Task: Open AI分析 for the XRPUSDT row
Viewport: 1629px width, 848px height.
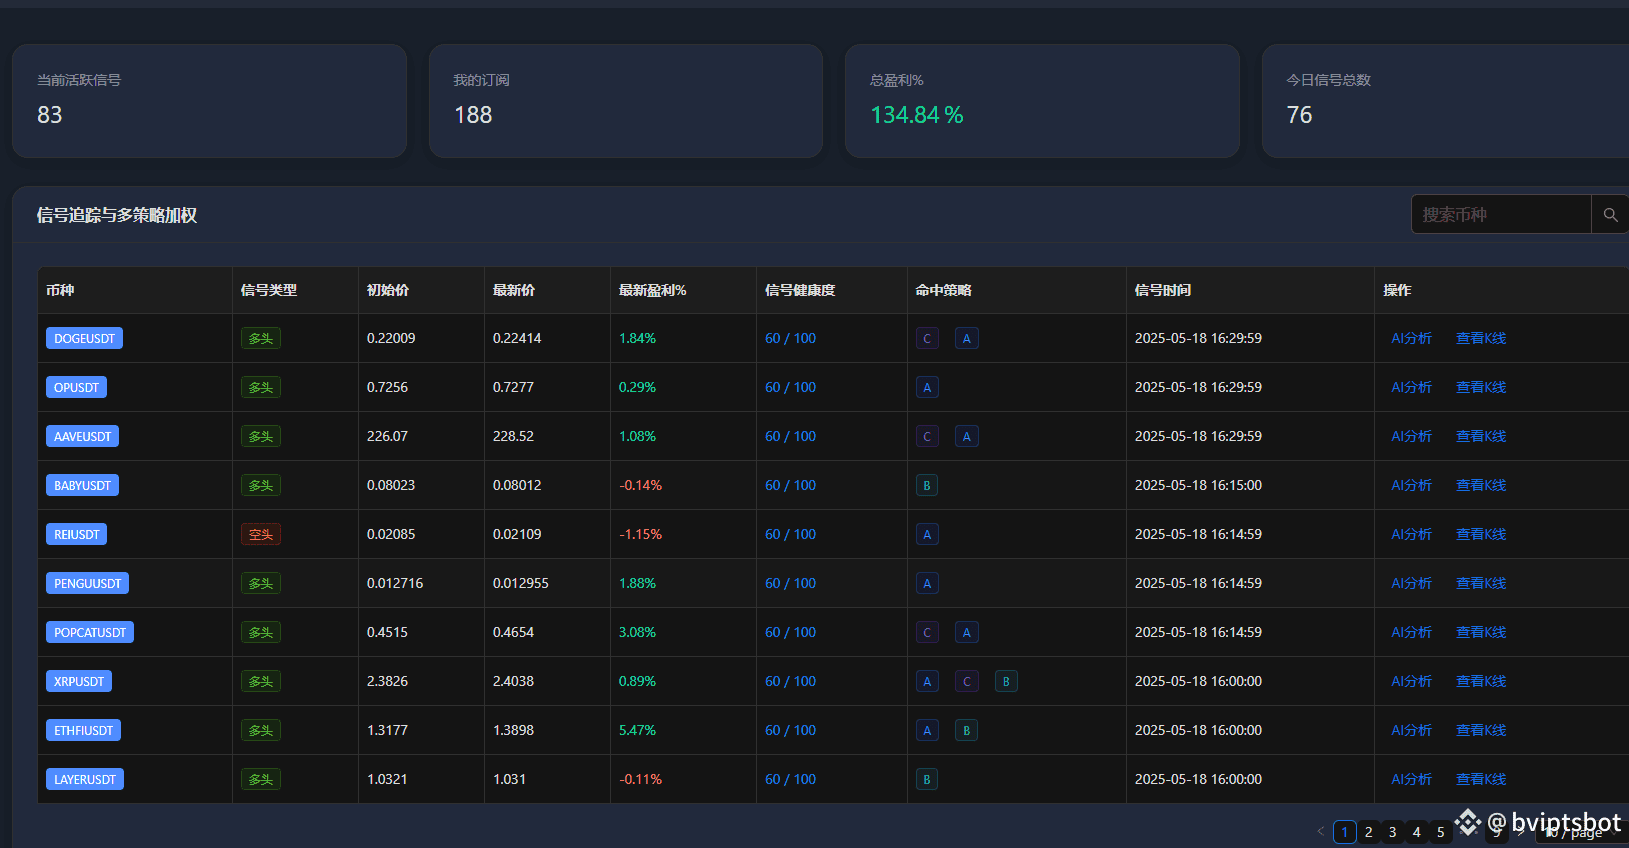Action: pos(1412,682)
